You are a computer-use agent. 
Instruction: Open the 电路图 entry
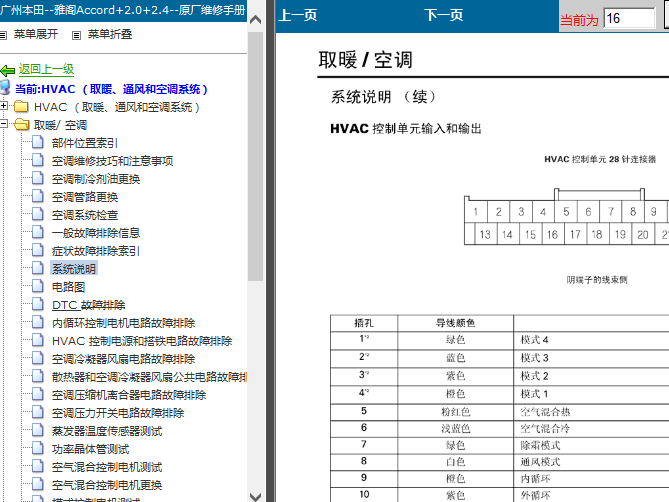coord(68,287)
